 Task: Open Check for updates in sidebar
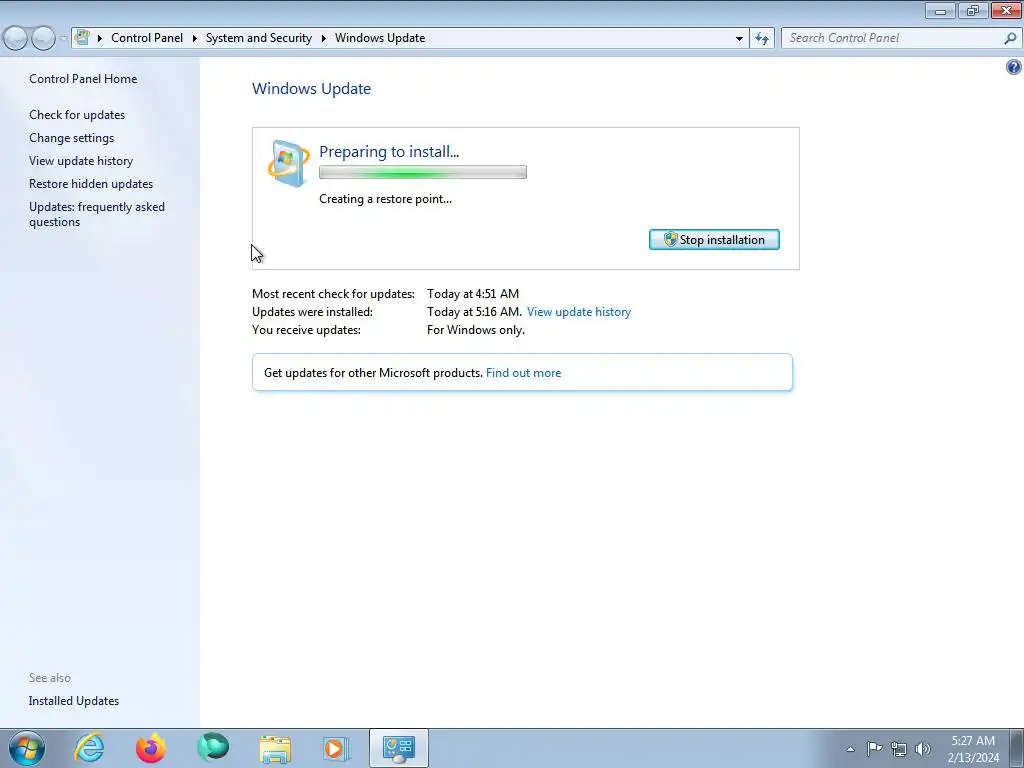(x=77, y=115)
